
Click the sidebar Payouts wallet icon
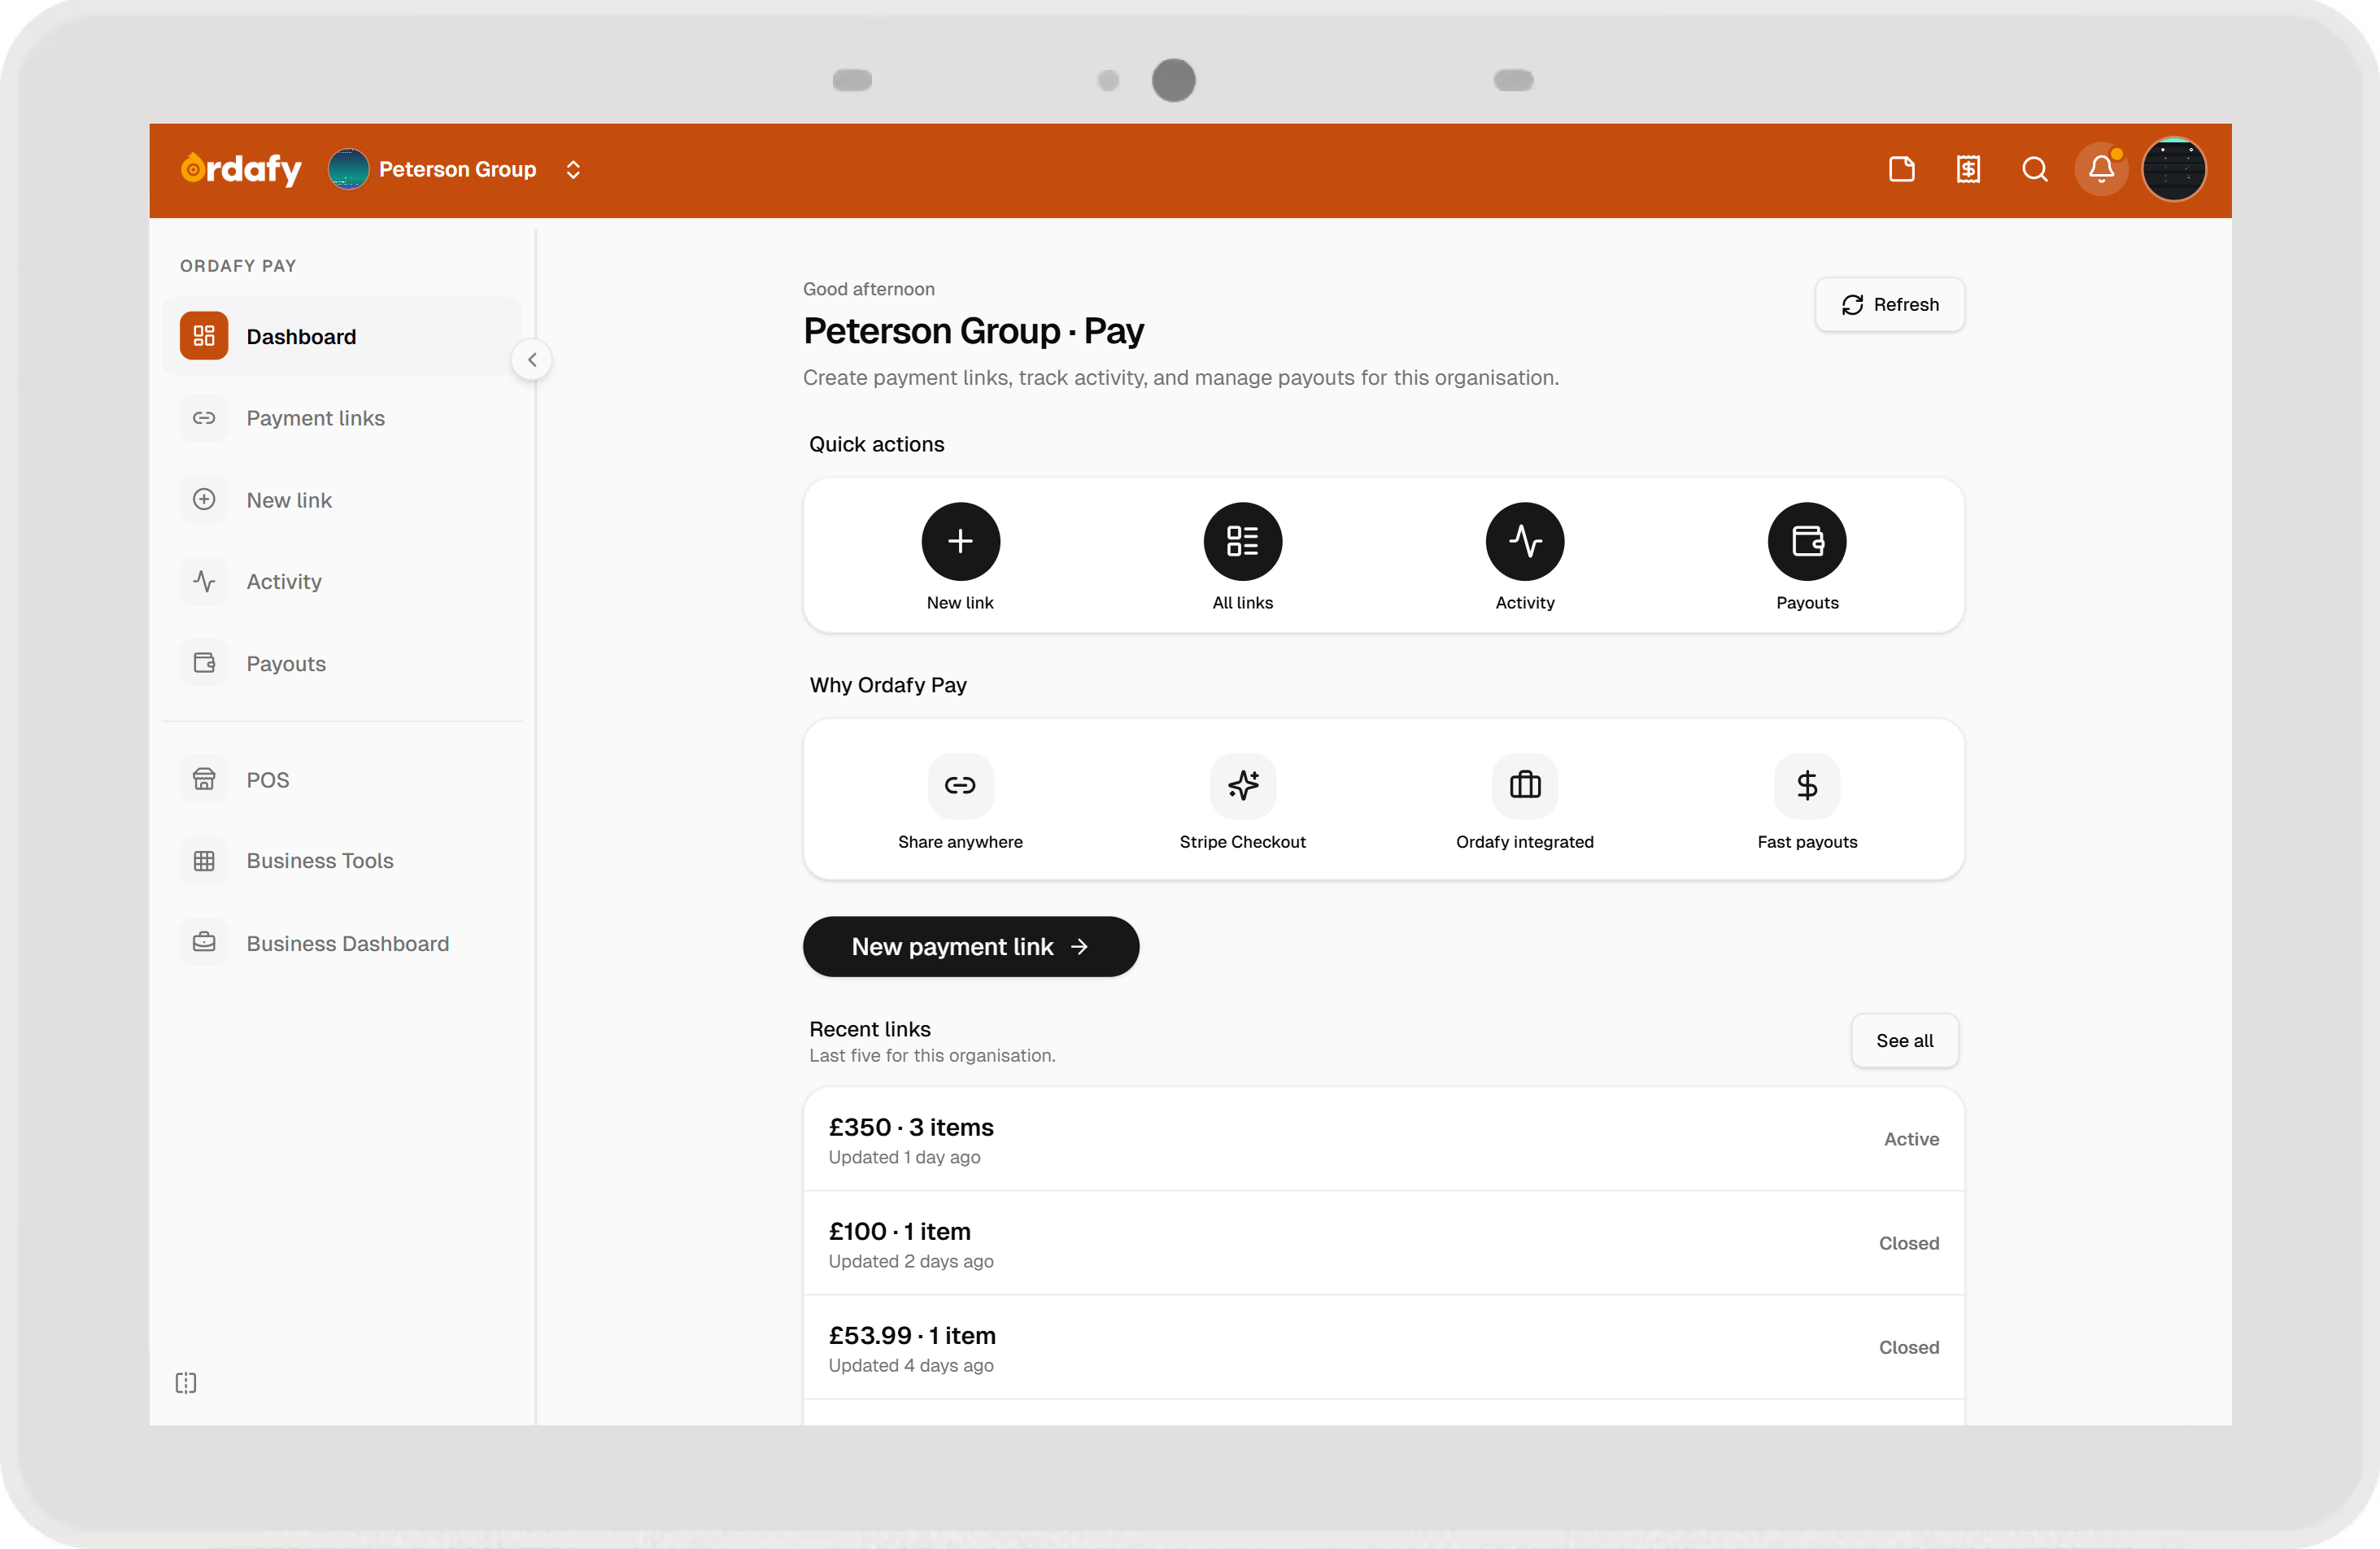pyautogui.click(x=204, y=663)
